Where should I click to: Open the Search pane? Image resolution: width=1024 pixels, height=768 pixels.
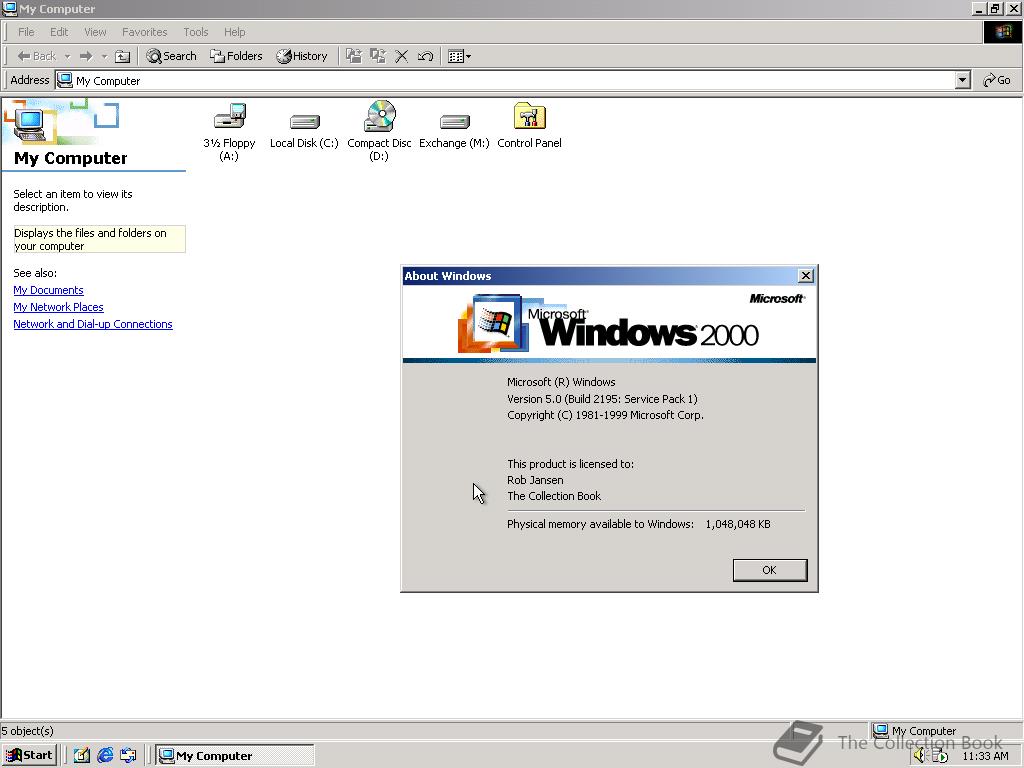tap(171, 56)
